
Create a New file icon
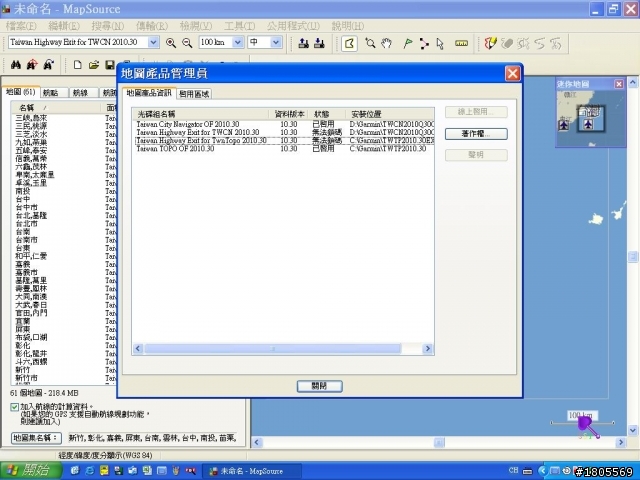tap(78, 65)
